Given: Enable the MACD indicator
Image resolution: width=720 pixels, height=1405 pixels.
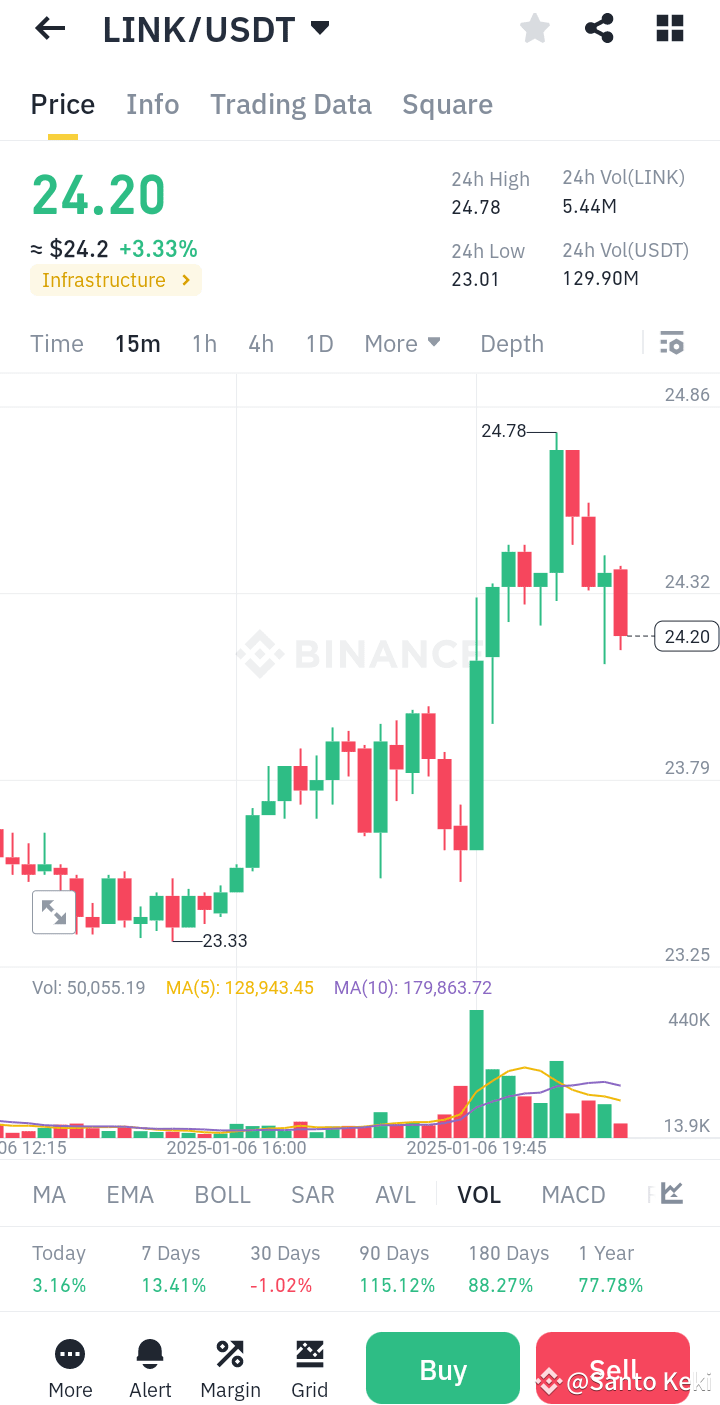Looking at the screenshot, I should tap(573, 1194).
